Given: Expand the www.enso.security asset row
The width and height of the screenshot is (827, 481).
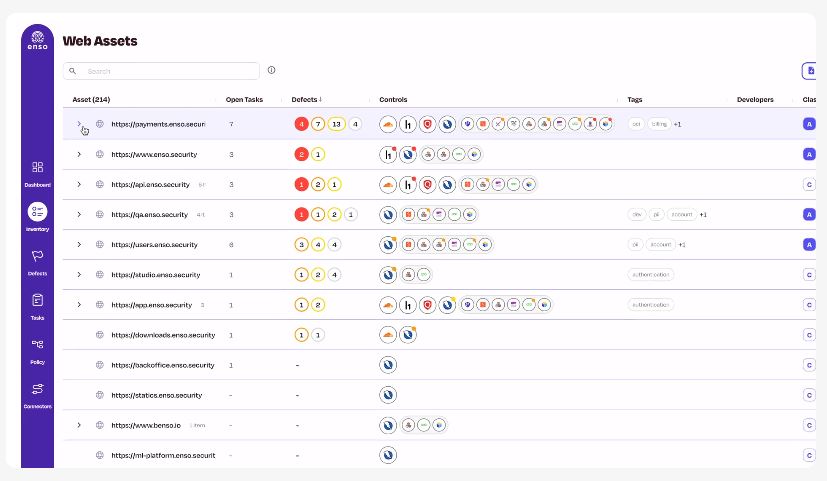Looking at the screenshot, I should [79, 154].
